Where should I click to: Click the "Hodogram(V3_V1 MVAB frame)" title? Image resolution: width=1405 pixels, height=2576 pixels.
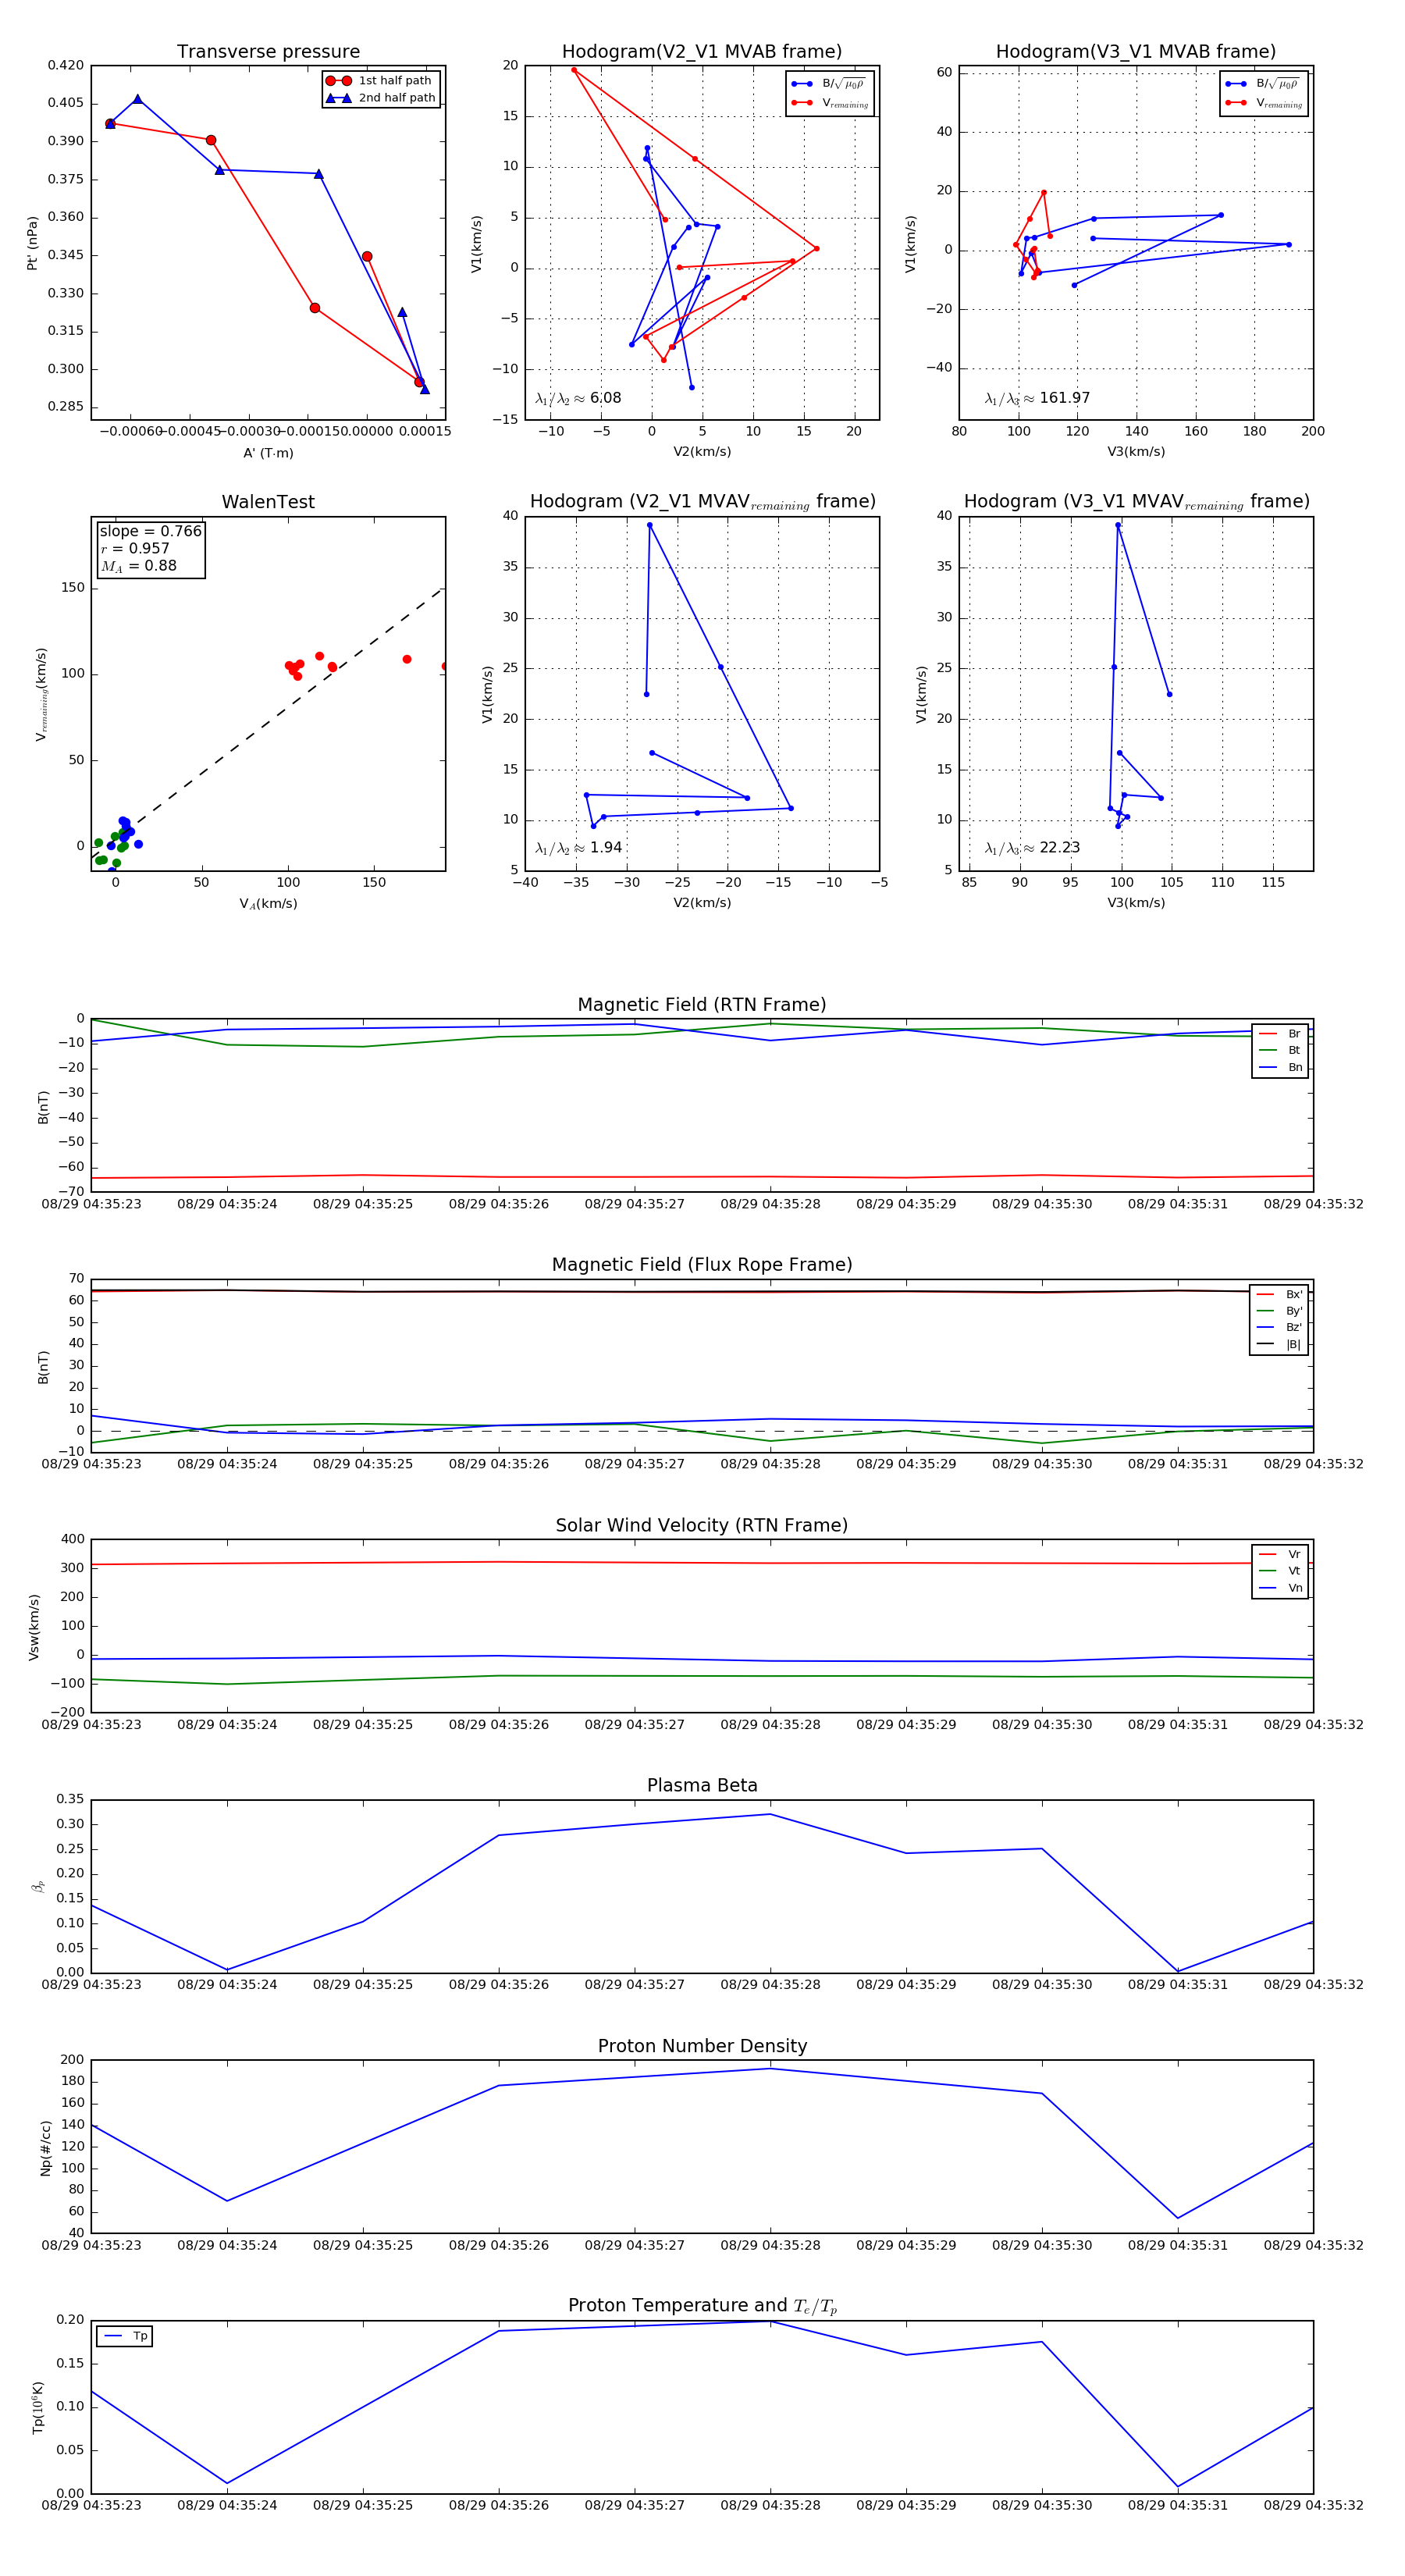pyautogui.click(x=1135, y=52)
